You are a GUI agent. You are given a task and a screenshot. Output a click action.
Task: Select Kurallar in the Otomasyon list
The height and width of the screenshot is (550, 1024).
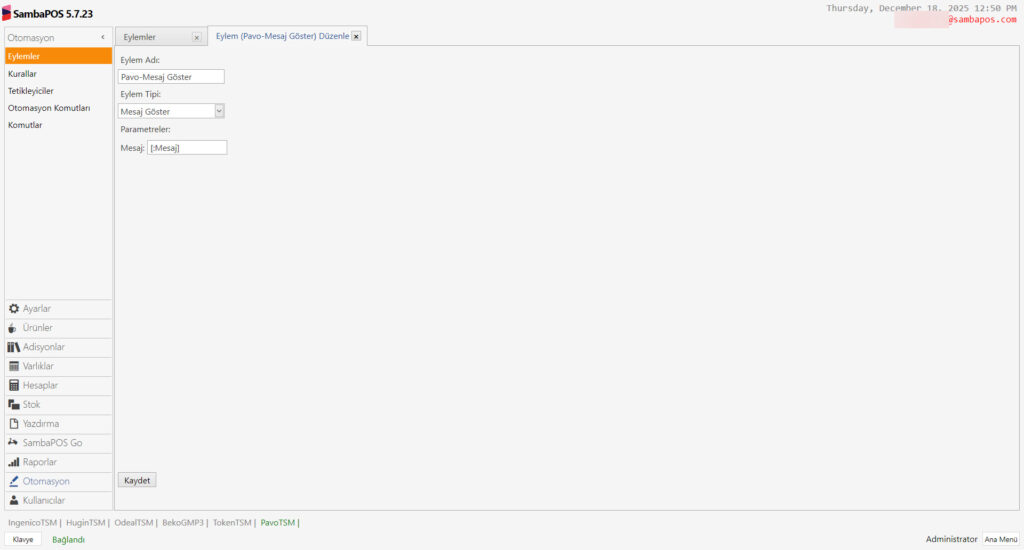[x=23, y=74]
